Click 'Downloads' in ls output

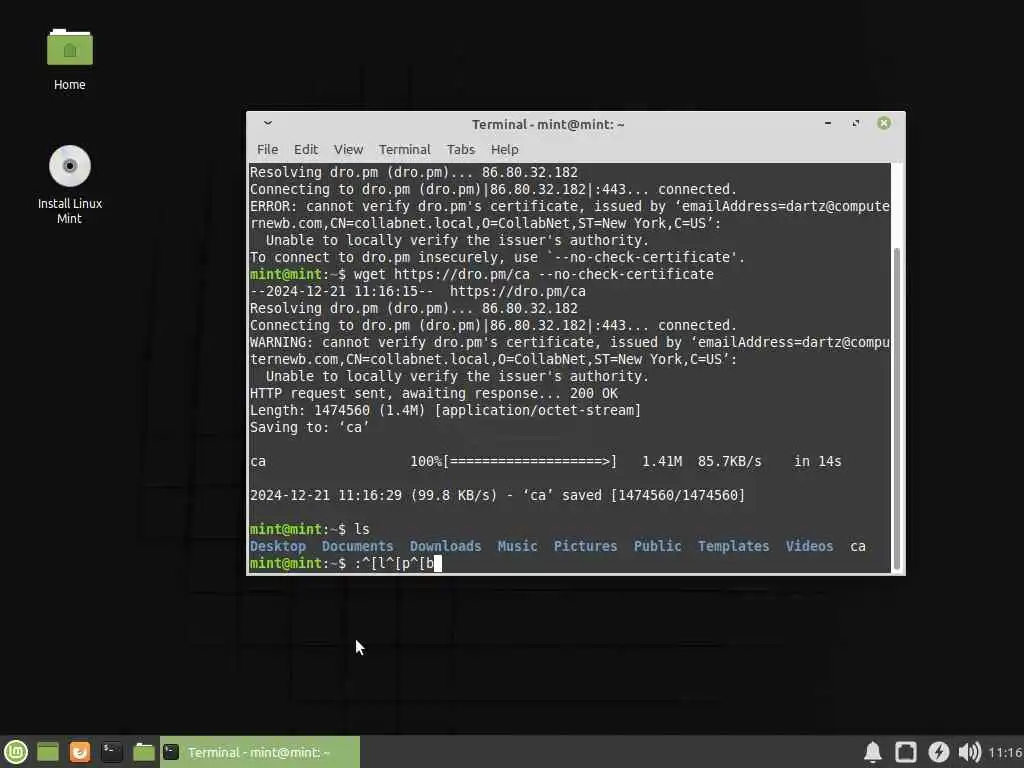pyautogui.click(x=445, y=546)
